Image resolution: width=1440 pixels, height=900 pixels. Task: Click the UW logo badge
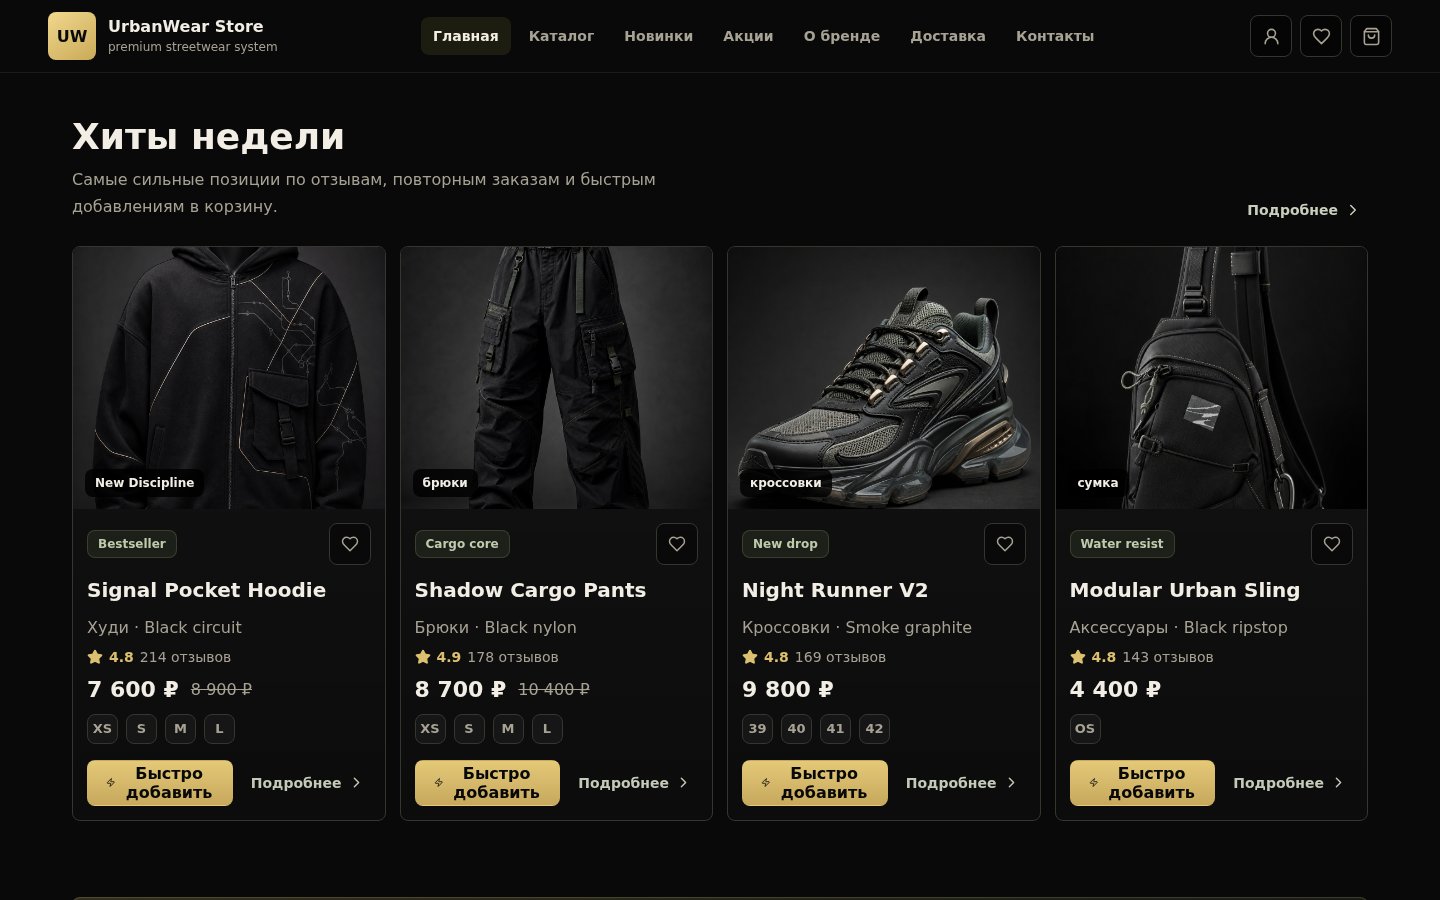click(x=72, y=36)
